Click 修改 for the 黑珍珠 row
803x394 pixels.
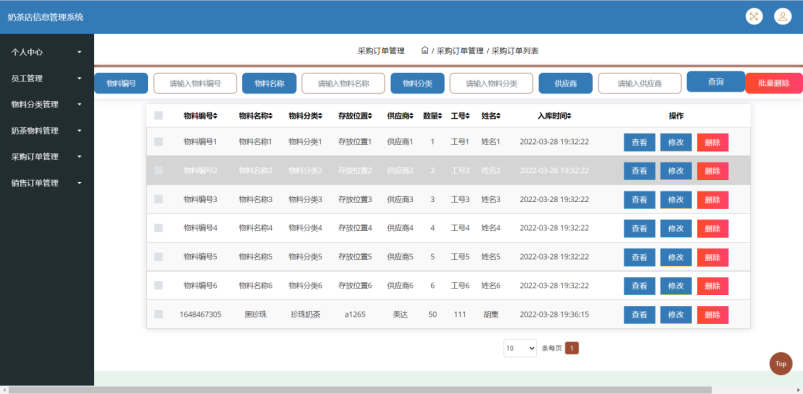pos(676,315)
